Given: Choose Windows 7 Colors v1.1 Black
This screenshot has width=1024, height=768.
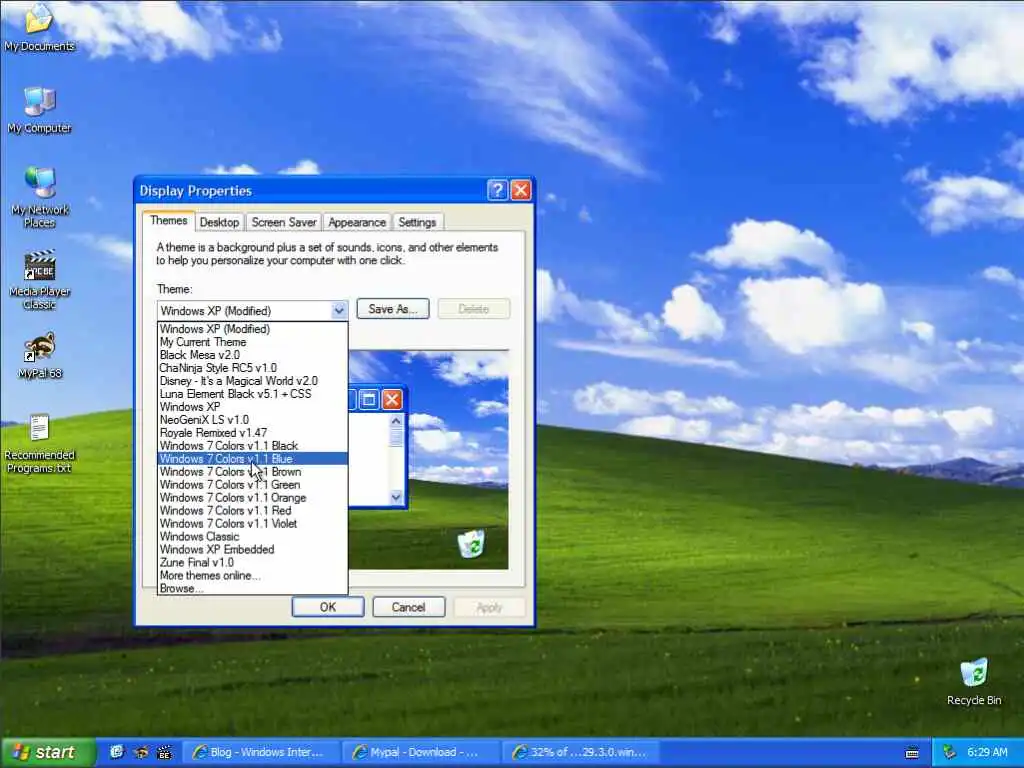Looking at the screenshot, I should click(253, 446).
